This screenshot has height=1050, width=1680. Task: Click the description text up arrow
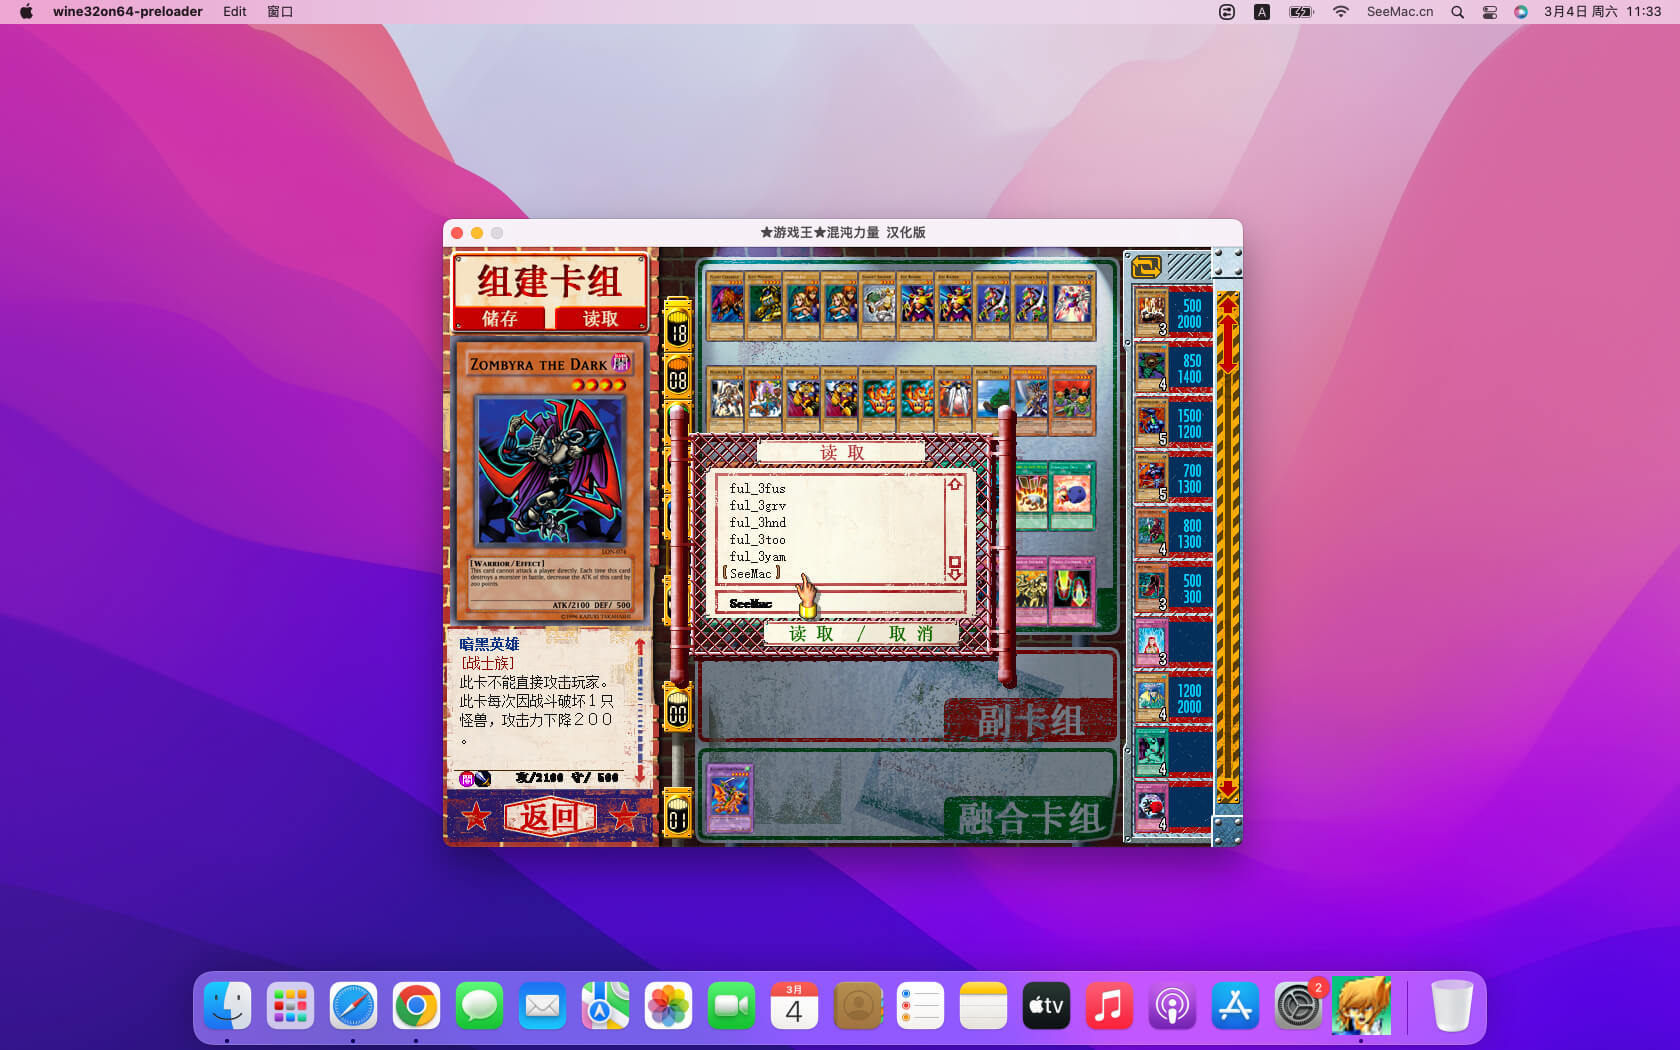(x=640, y=647)
